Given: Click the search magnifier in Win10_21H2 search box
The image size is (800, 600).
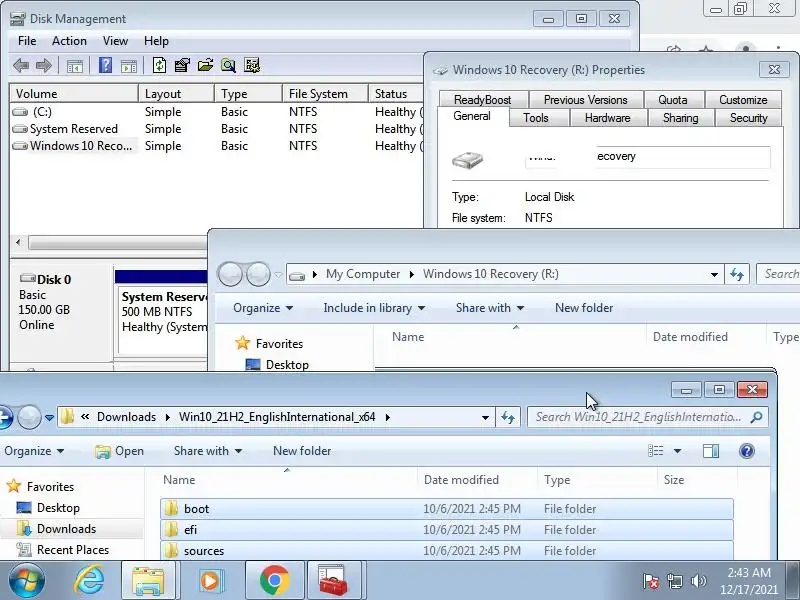Looking at the screenshot, I should (x=757, y=417).
